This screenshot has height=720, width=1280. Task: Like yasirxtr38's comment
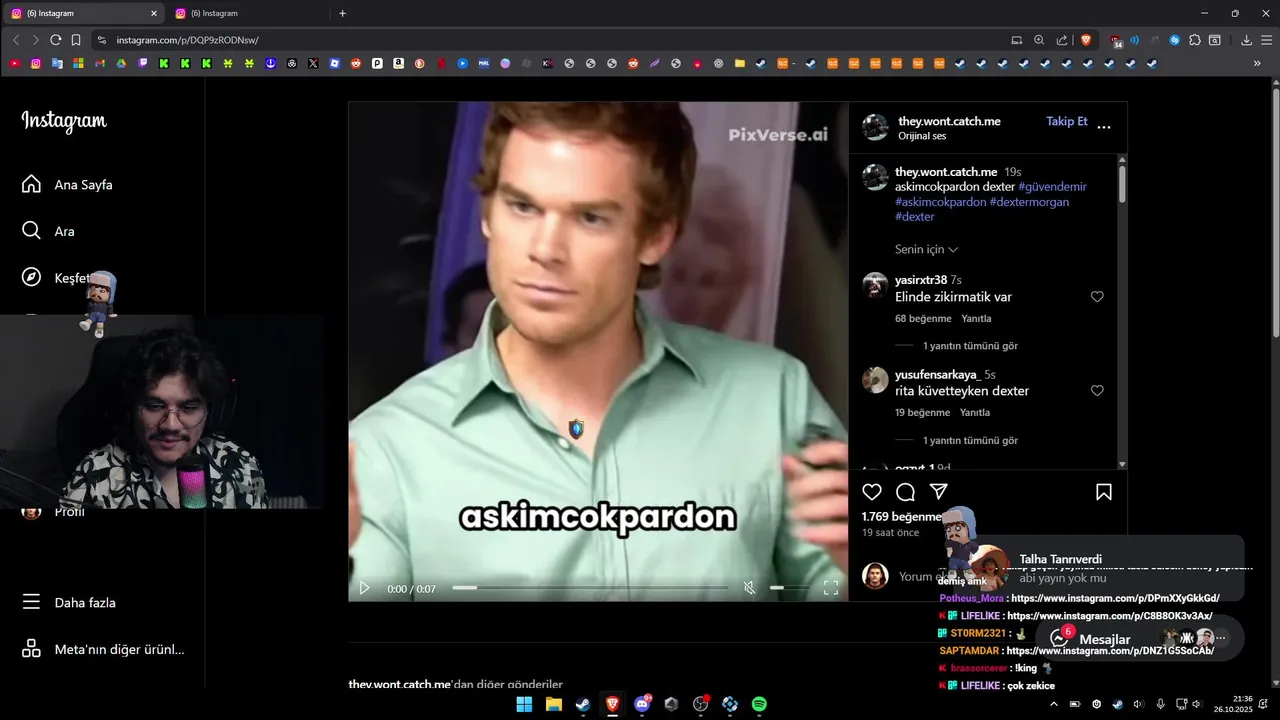1097,297
